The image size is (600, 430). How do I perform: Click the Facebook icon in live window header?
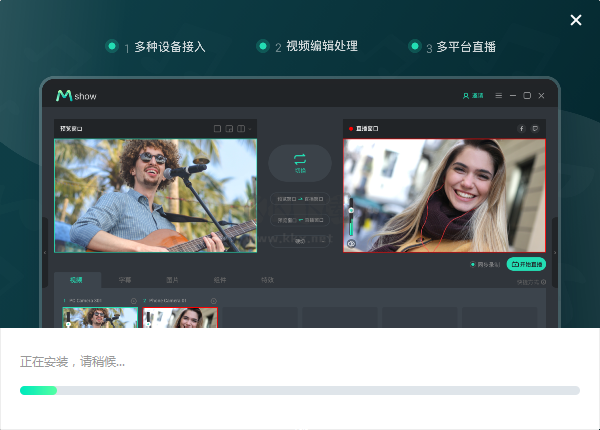click(x=521, y=129)
